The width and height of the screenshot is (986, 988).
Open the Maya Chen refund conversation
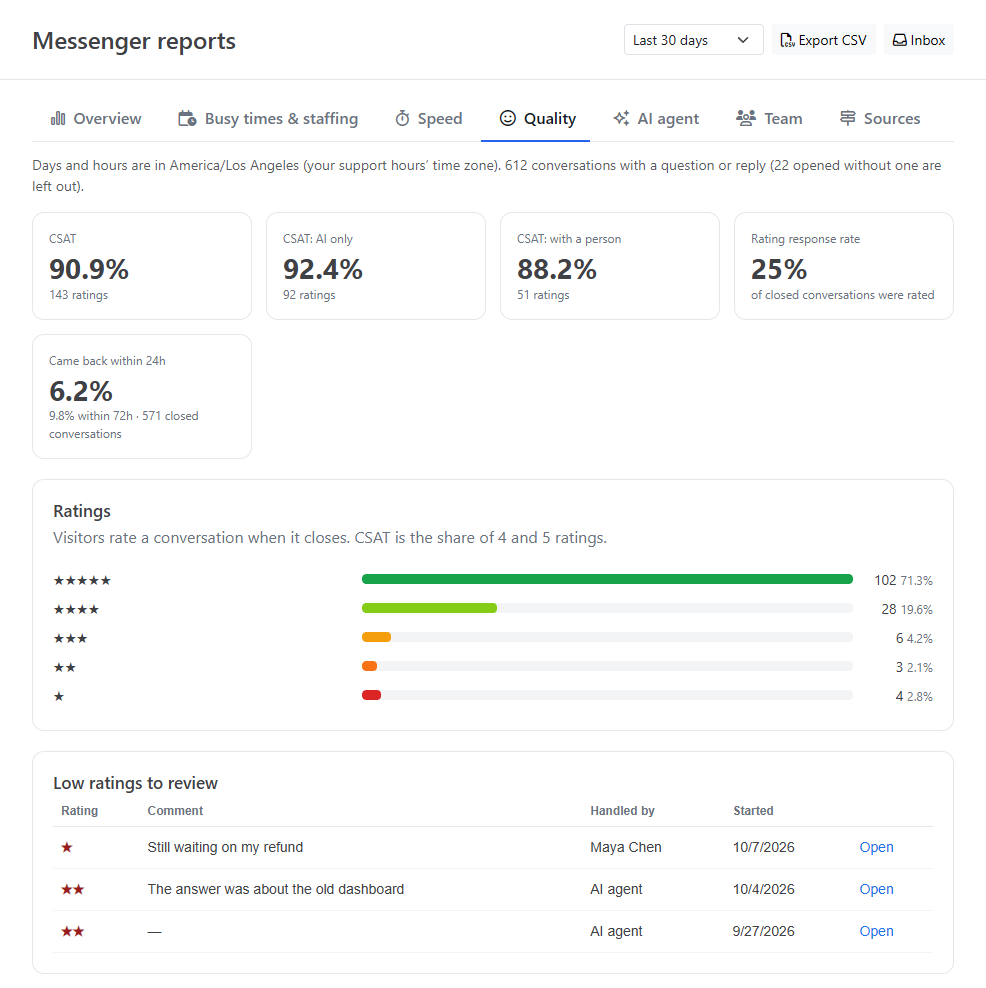point(876,847)
